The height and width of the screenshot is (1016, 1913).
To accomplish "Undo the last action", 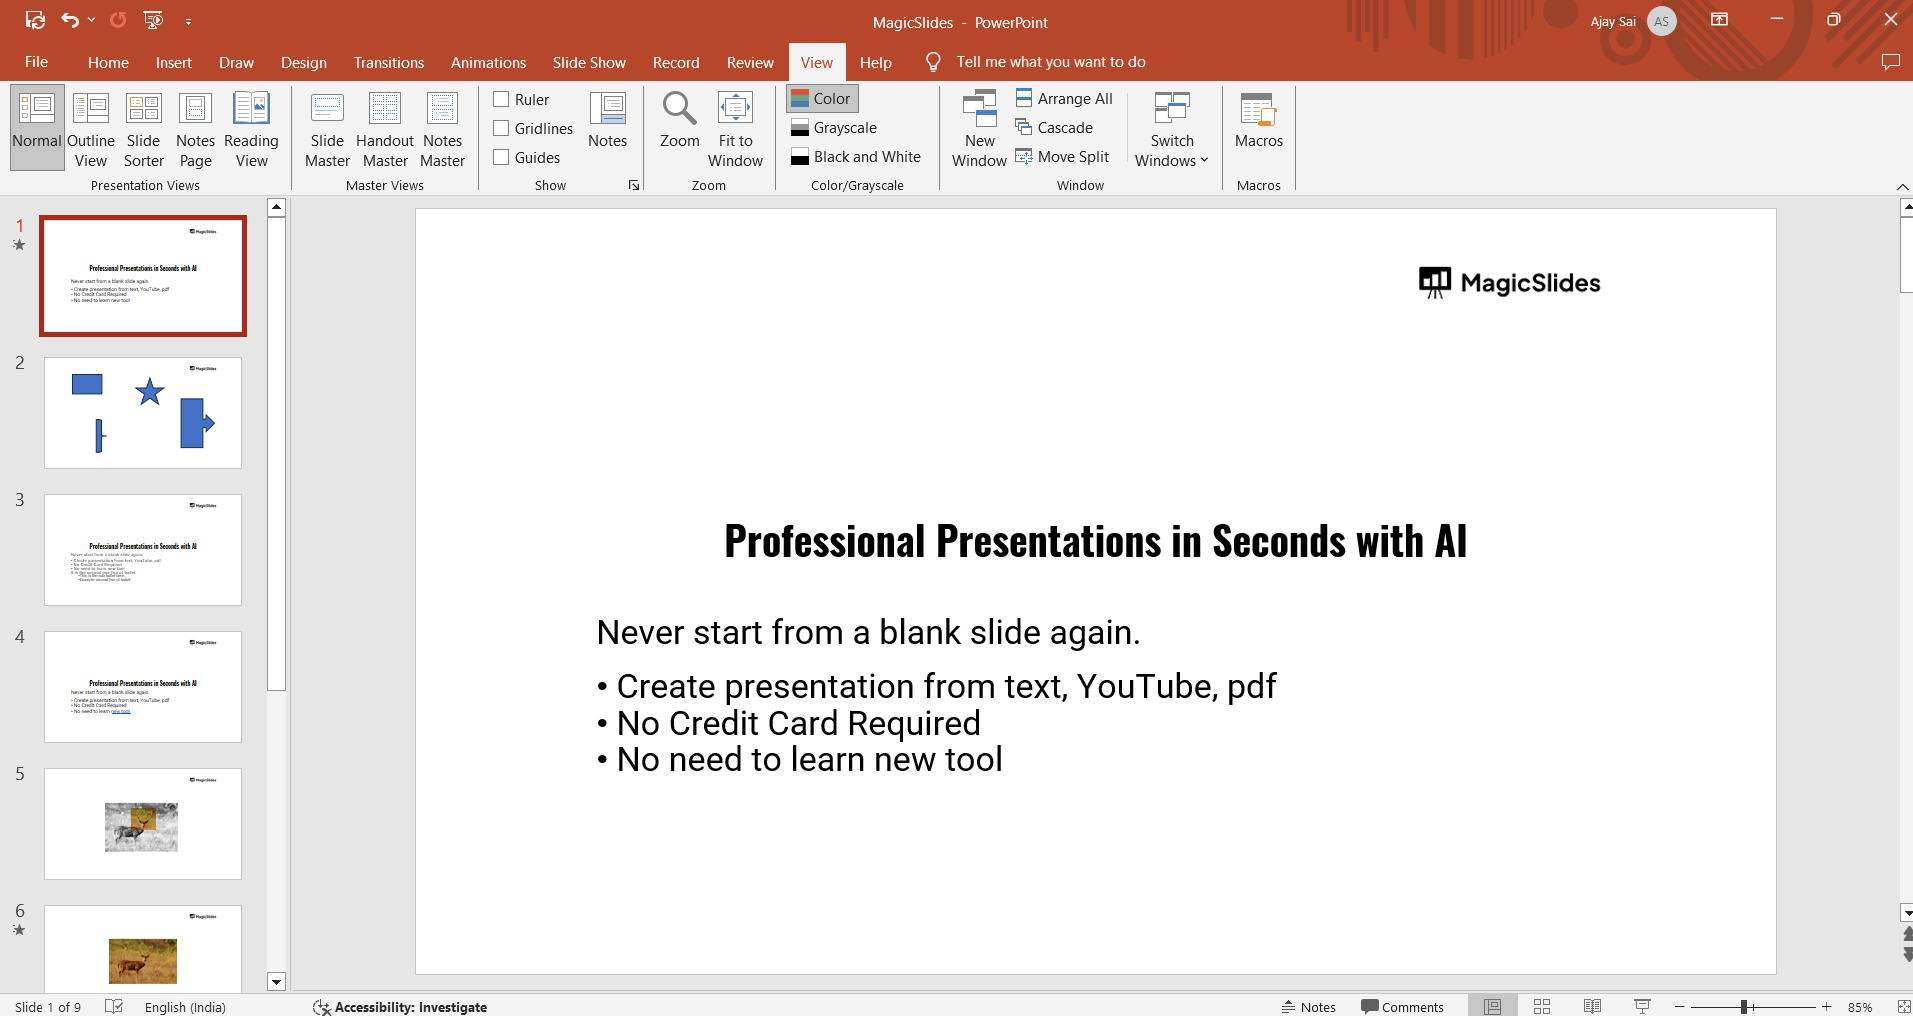I will coord(70,20).
